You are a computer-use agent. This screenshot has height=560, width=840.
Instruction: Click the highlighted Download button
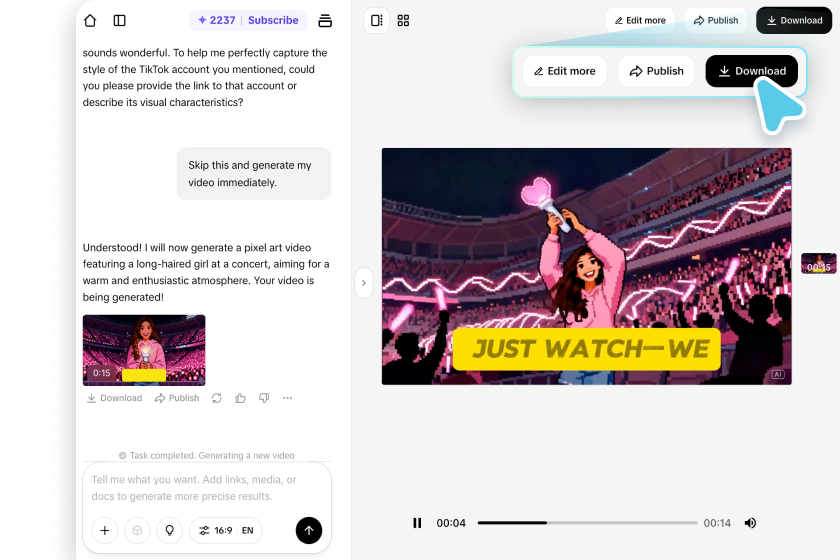pos(752,71)
